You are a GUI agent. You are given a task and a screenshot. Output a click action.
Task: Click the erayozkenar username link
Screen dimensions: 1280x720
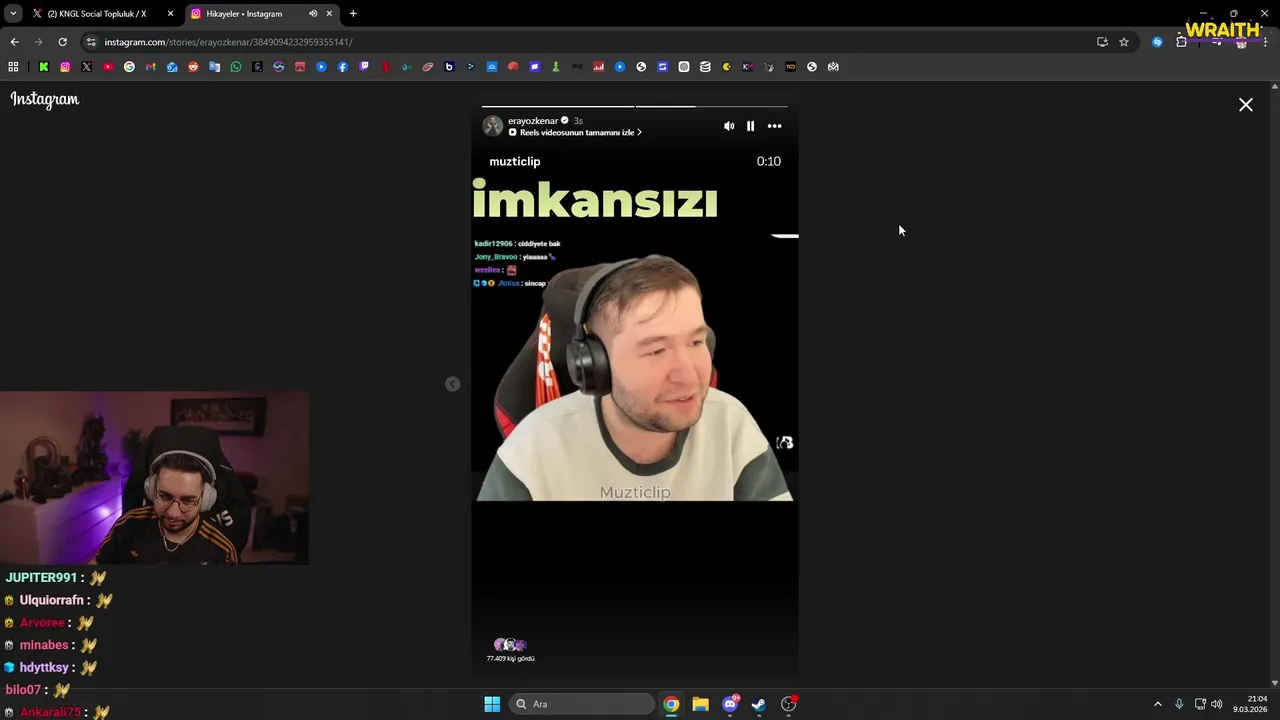(533, 121)
